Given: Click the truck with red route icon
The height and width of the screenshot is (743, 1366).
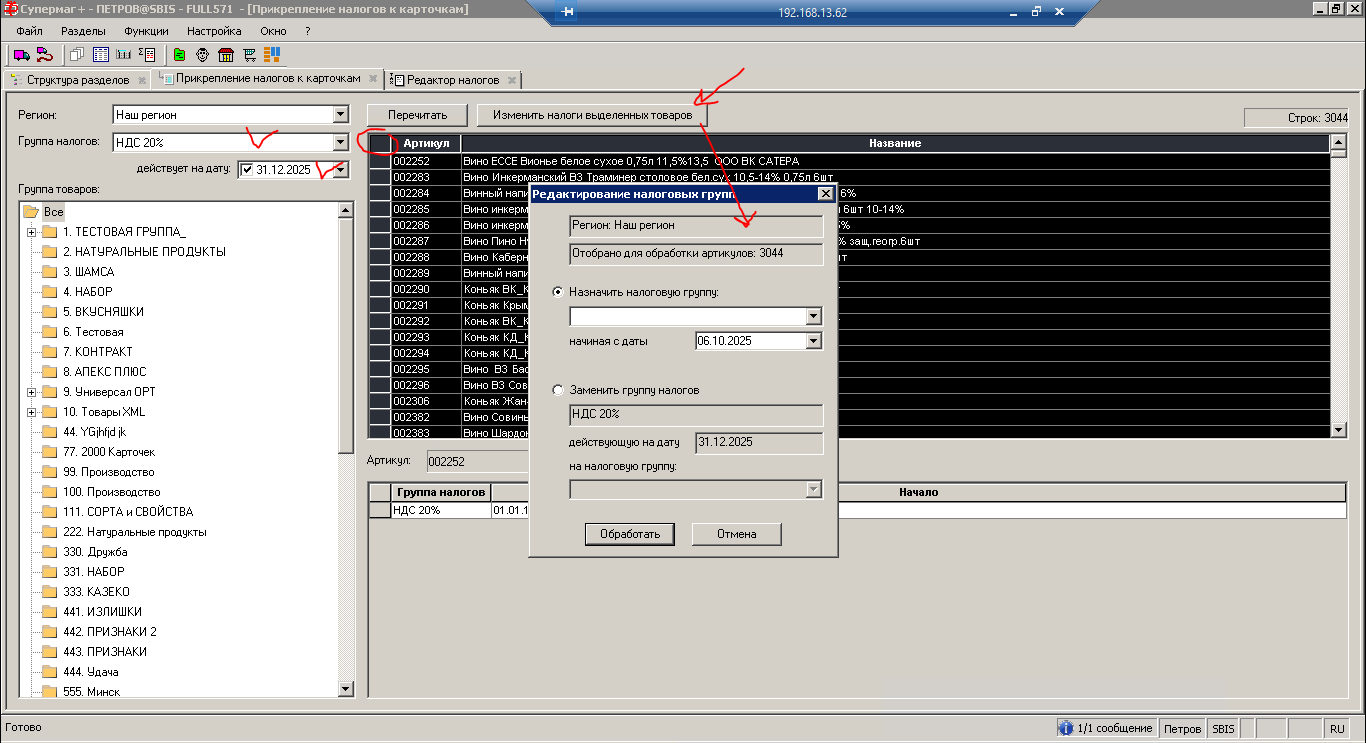Looking at the screenshot, I should coord(43,54).
